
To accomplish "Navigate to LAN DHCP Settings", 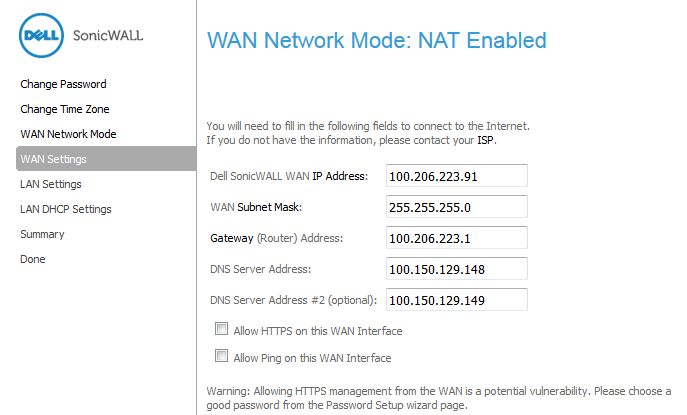I will (66, 209).
